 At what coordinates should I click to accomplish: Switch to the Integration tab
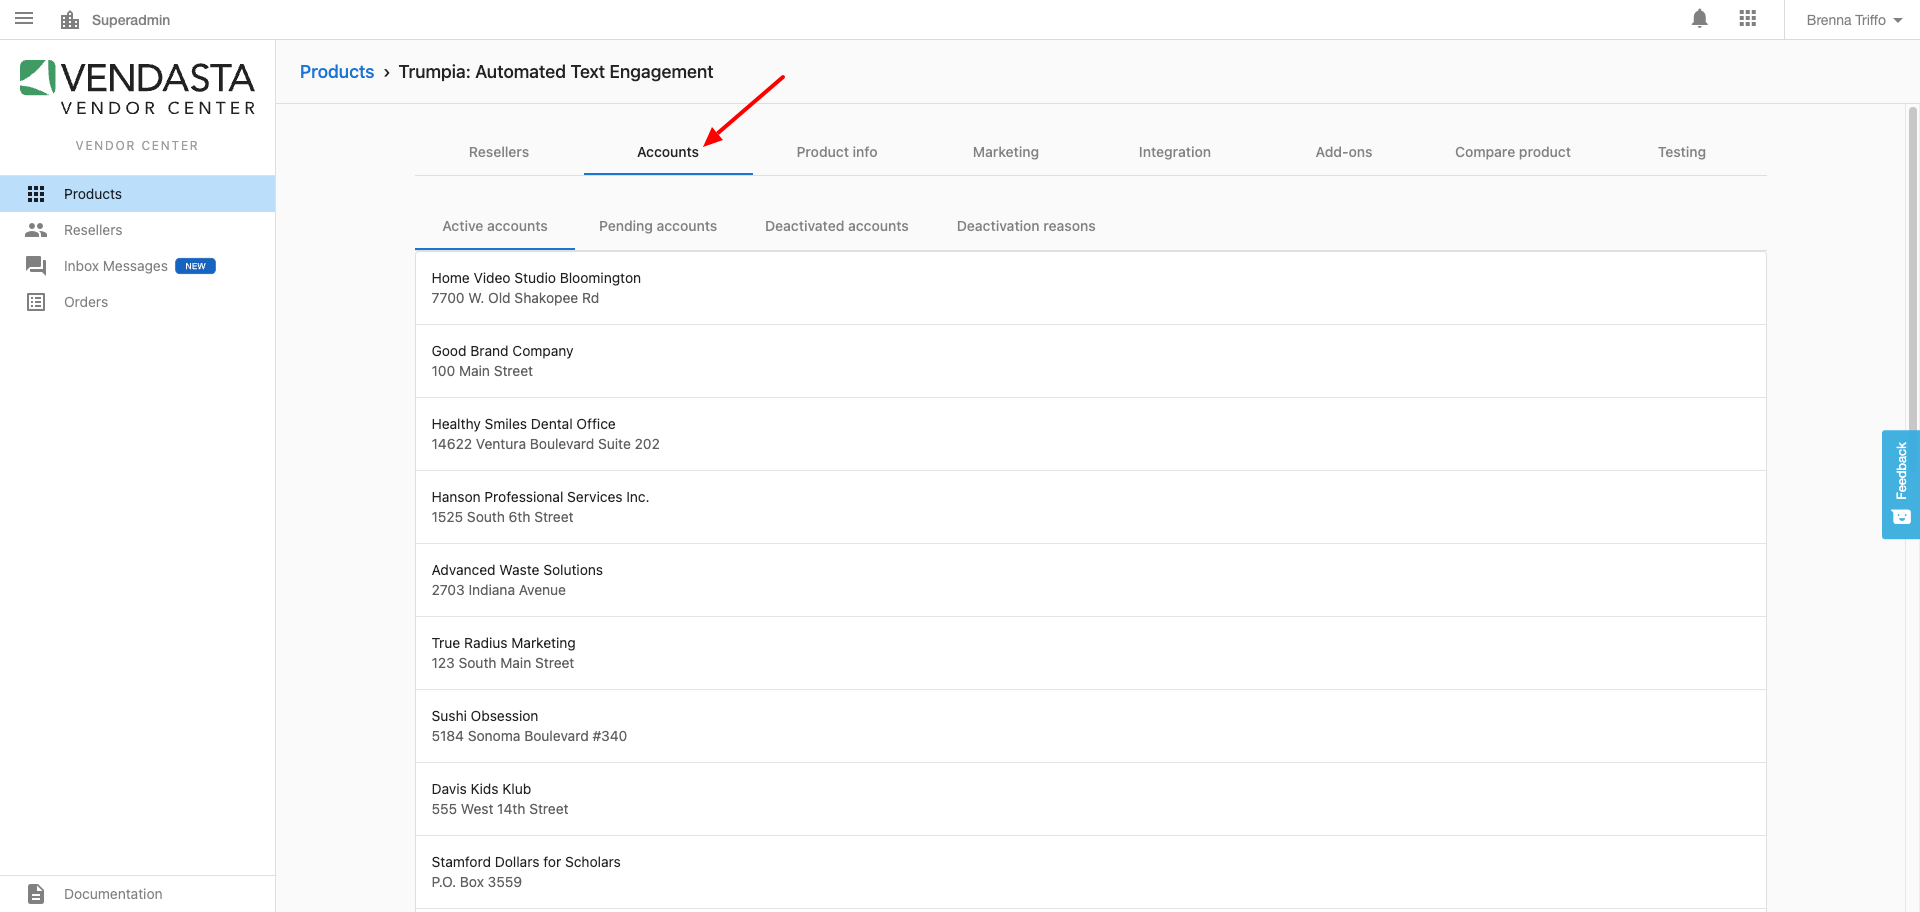point(1175,152)
